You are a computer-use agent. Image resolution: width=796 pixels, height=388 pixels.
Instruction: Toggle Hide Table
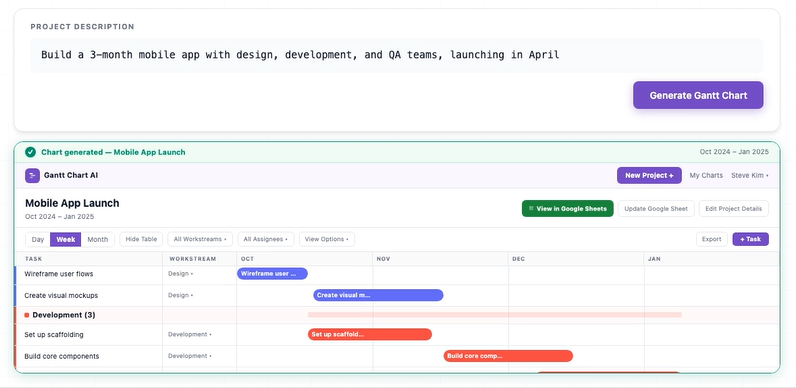(x=141, y=239)
